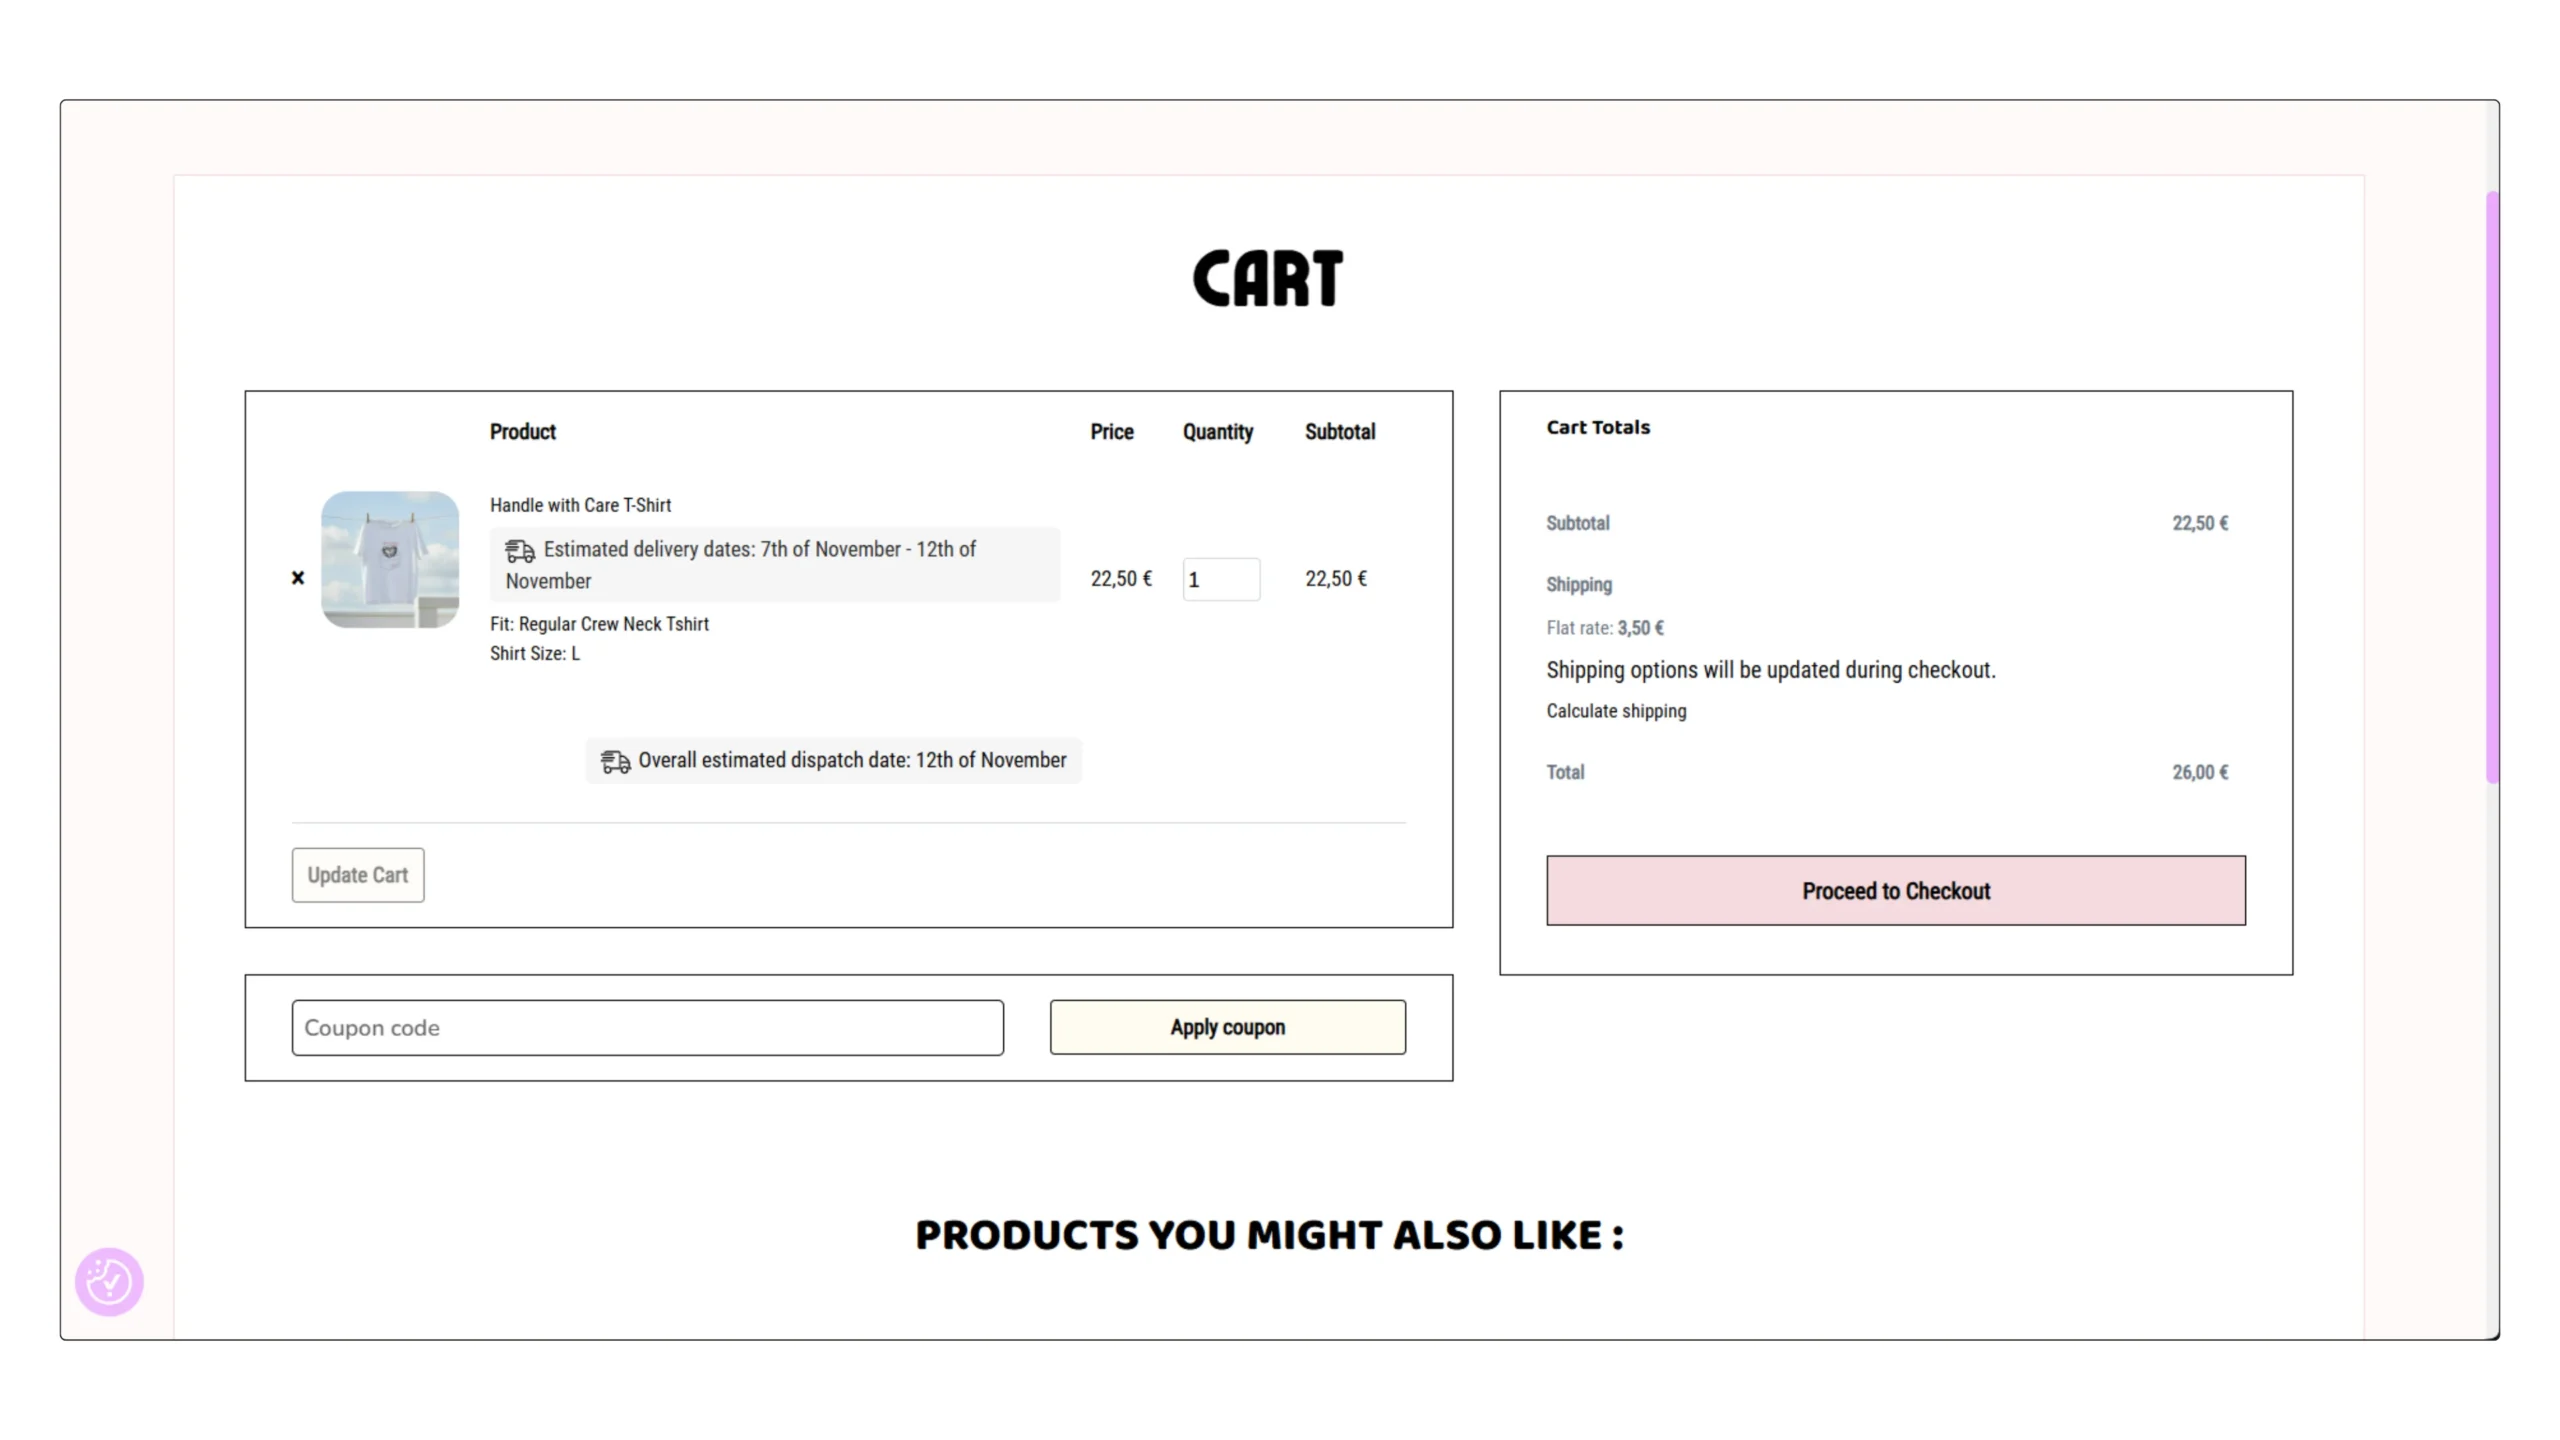Viewport: 2560px width, 1440px height.
Task: Open the T-shirt product thumbnail image
Action: (x=390, y=560)
